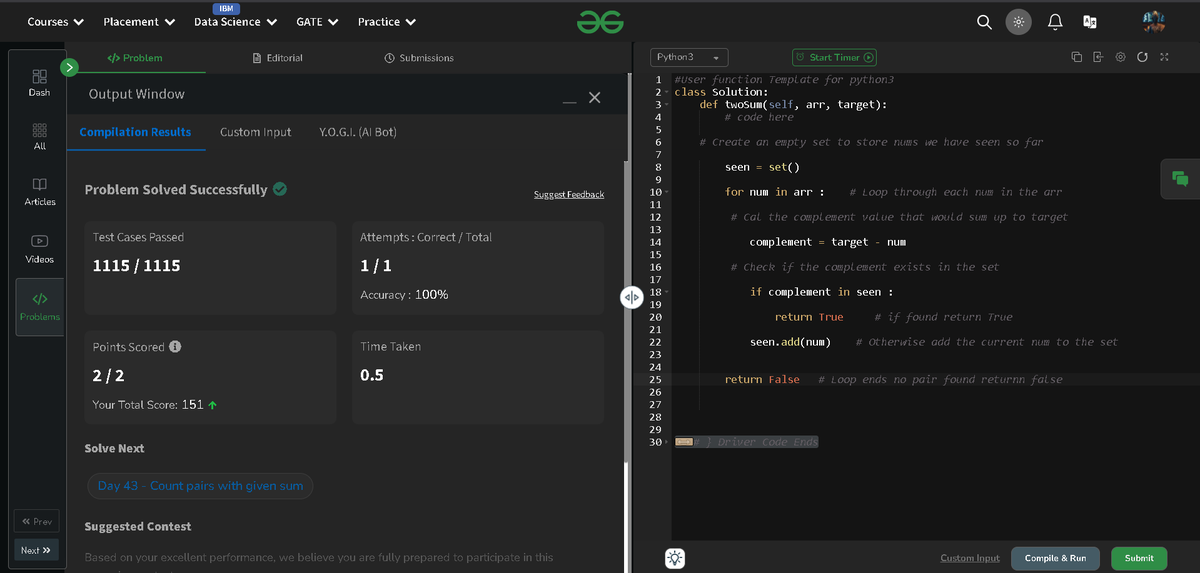Select Problems in the sidebar
This screenshot has height=573, width=1200.
click(x=40, y=307)
